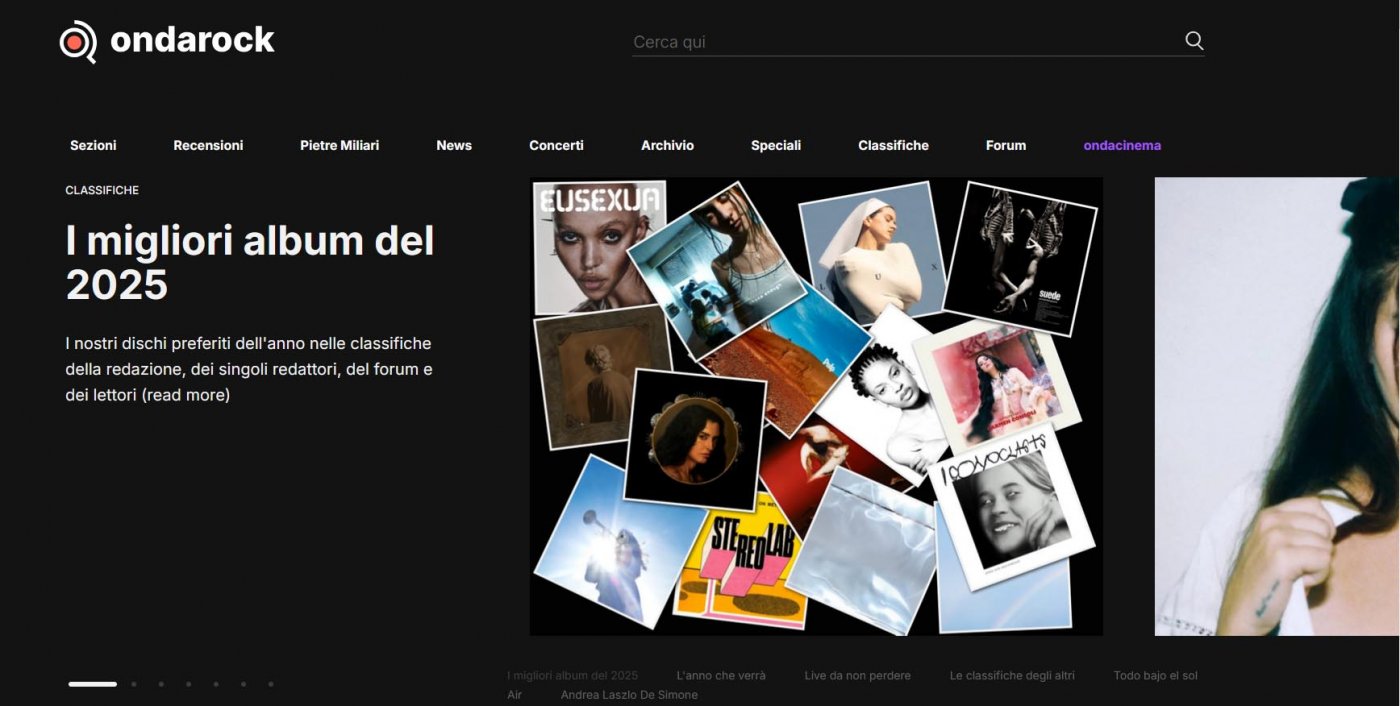Open the Pietre Miliari menu
Viewport: 1400px width, 706px height.
click(340, 145)
